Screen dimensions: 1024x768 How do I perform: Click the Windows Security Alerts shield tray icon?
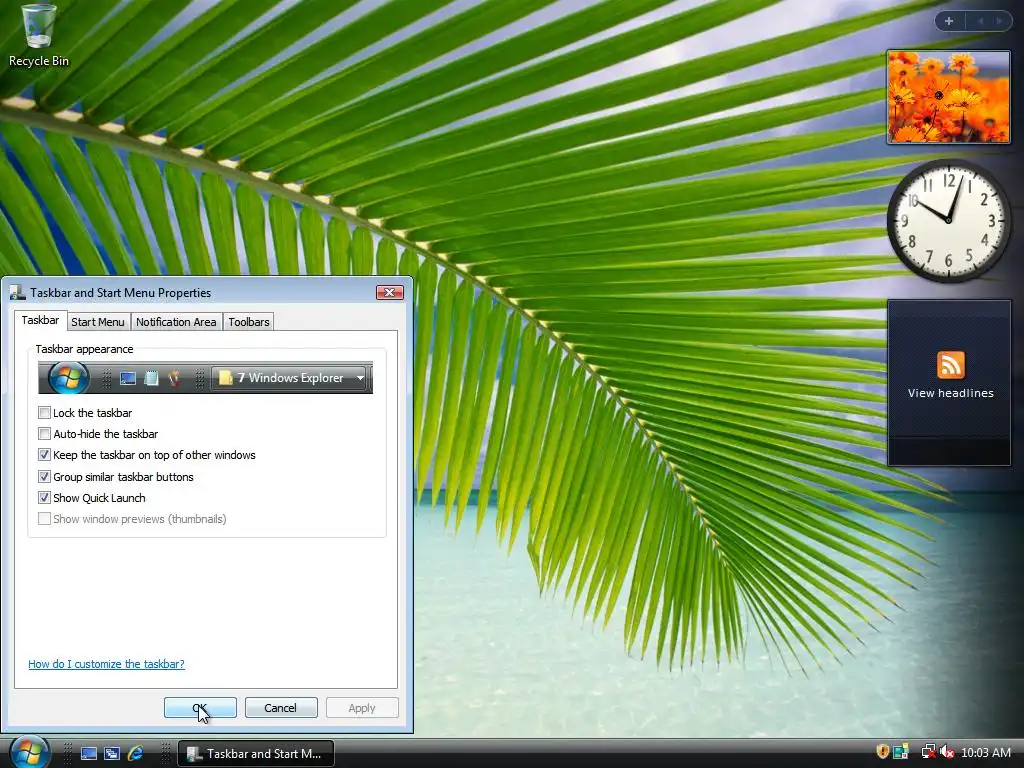click(x=882, y=752)
